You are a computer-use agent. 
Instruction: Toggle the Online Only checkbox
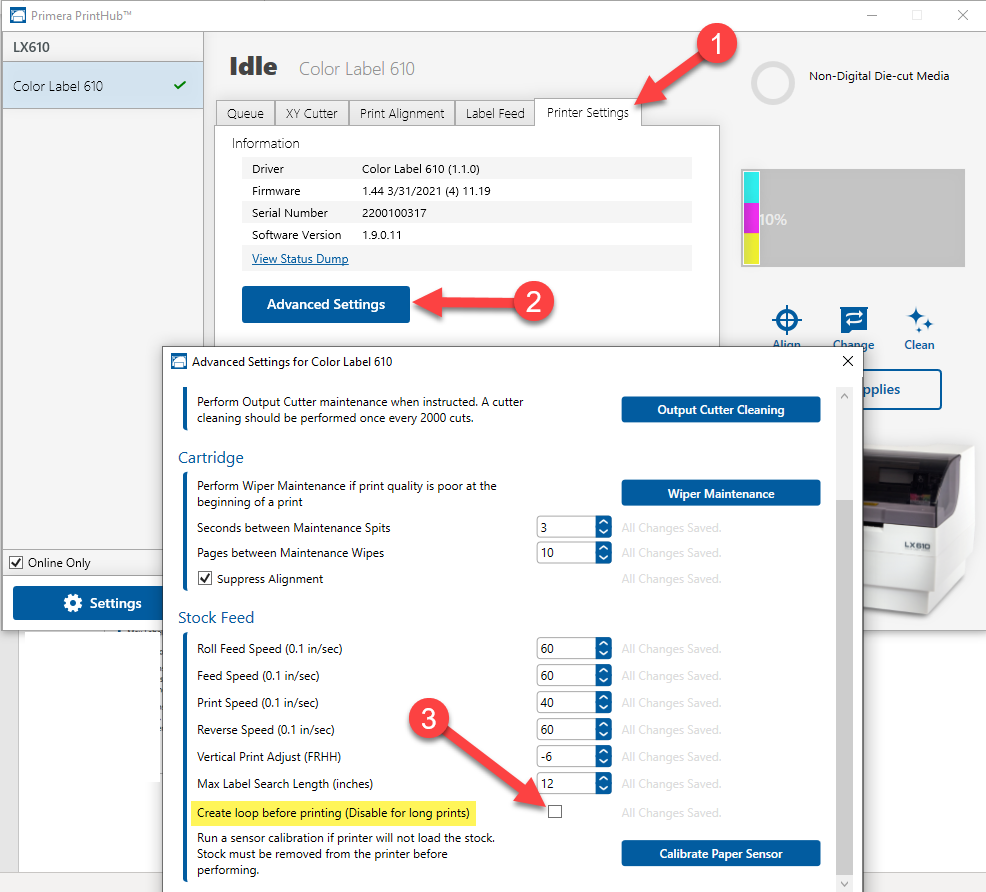(16, 563)
